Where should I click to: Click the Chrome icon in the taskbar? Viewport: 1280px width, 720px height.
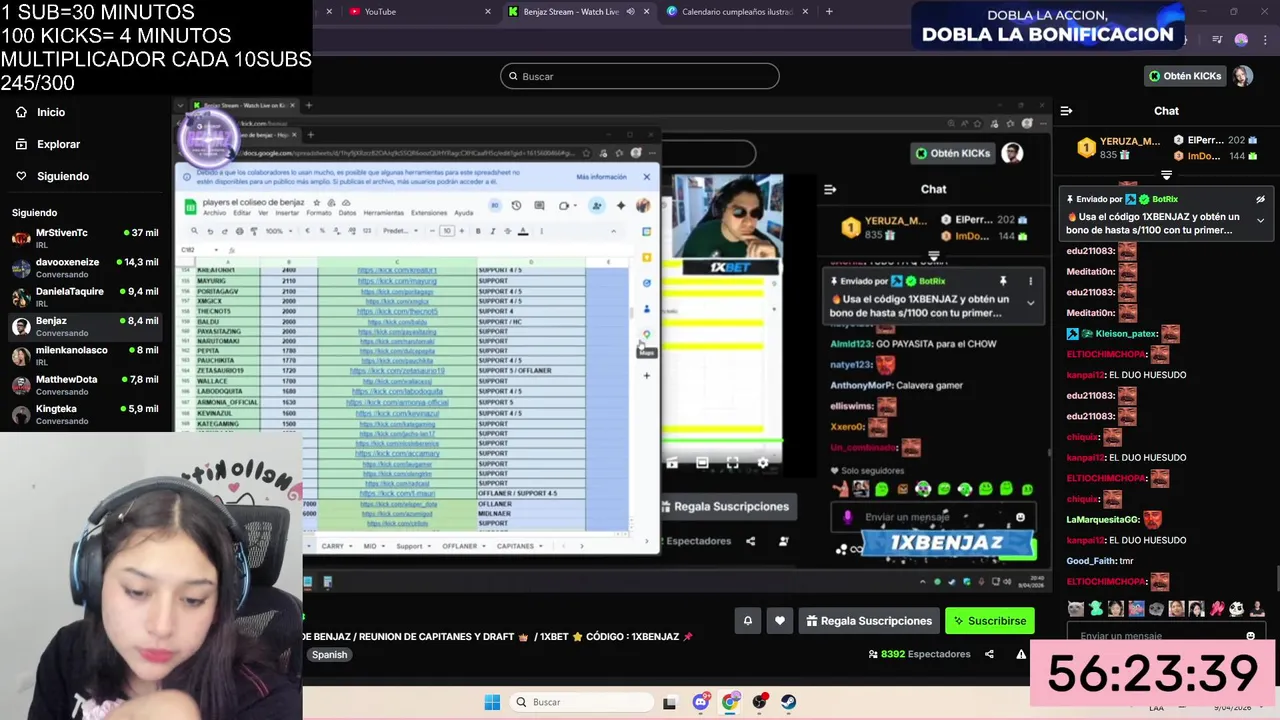click(x=730, y=702)
